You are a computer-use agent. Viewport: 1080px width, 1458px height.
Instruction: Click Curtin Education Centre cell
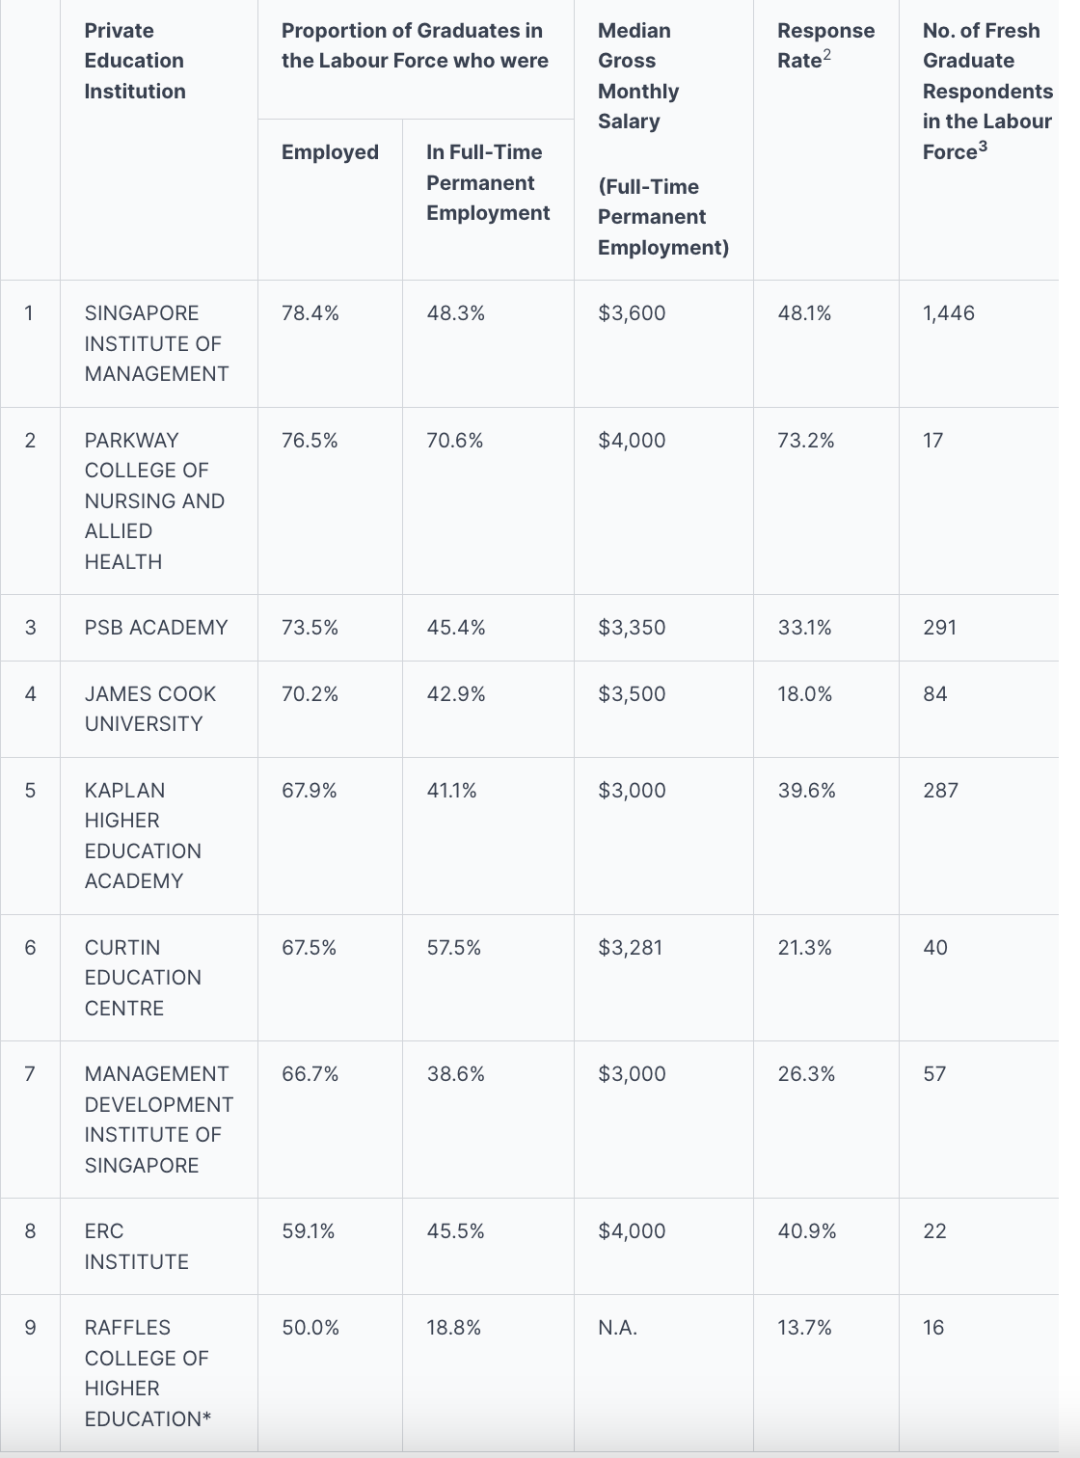[143, 977]
